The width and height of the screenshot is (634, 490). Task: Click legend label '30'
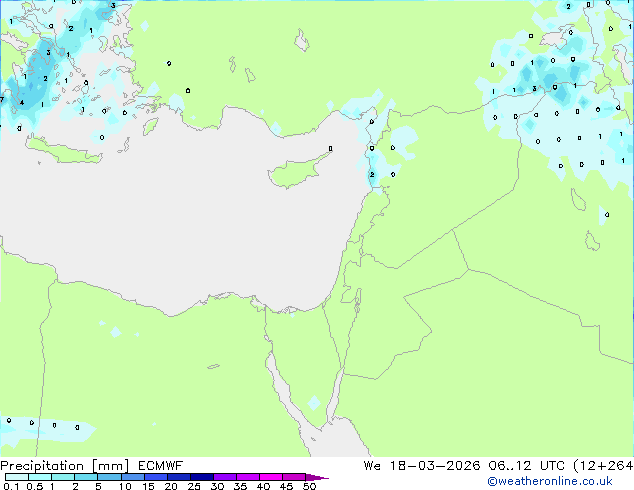[x=217, y=486]
